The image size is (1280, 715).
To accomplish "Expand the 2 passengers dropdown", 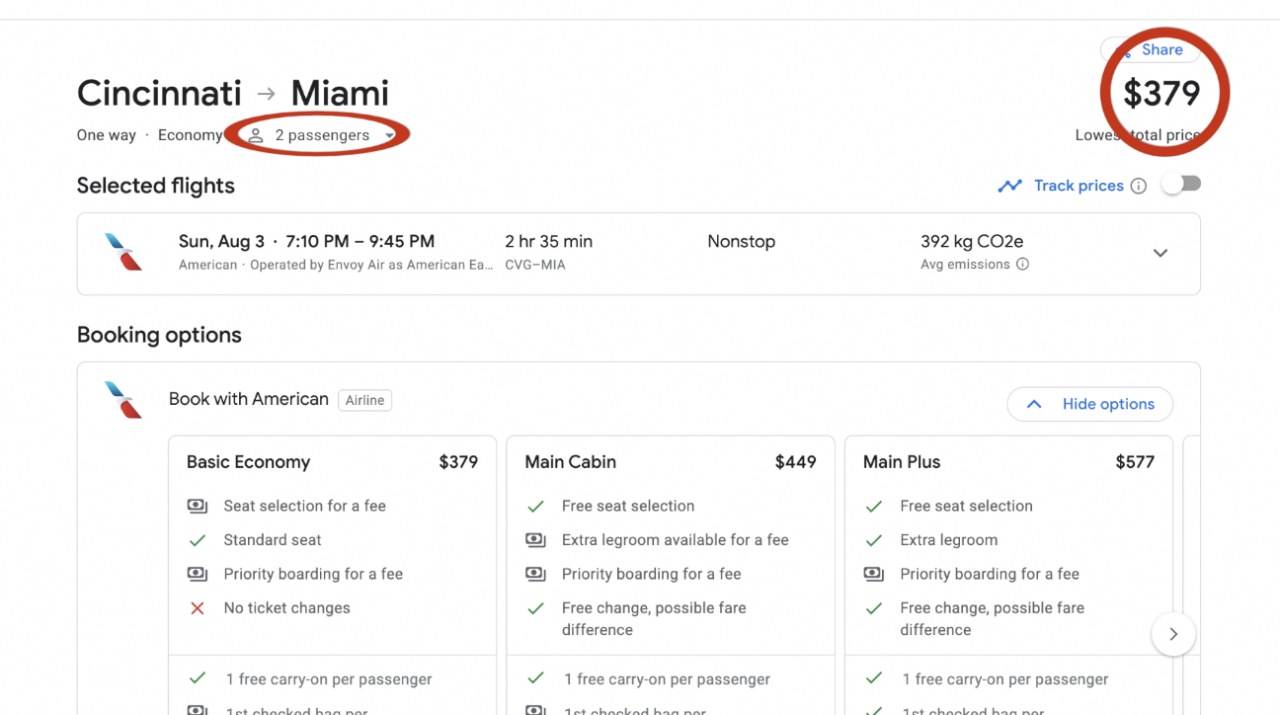I will click(390, 134).
